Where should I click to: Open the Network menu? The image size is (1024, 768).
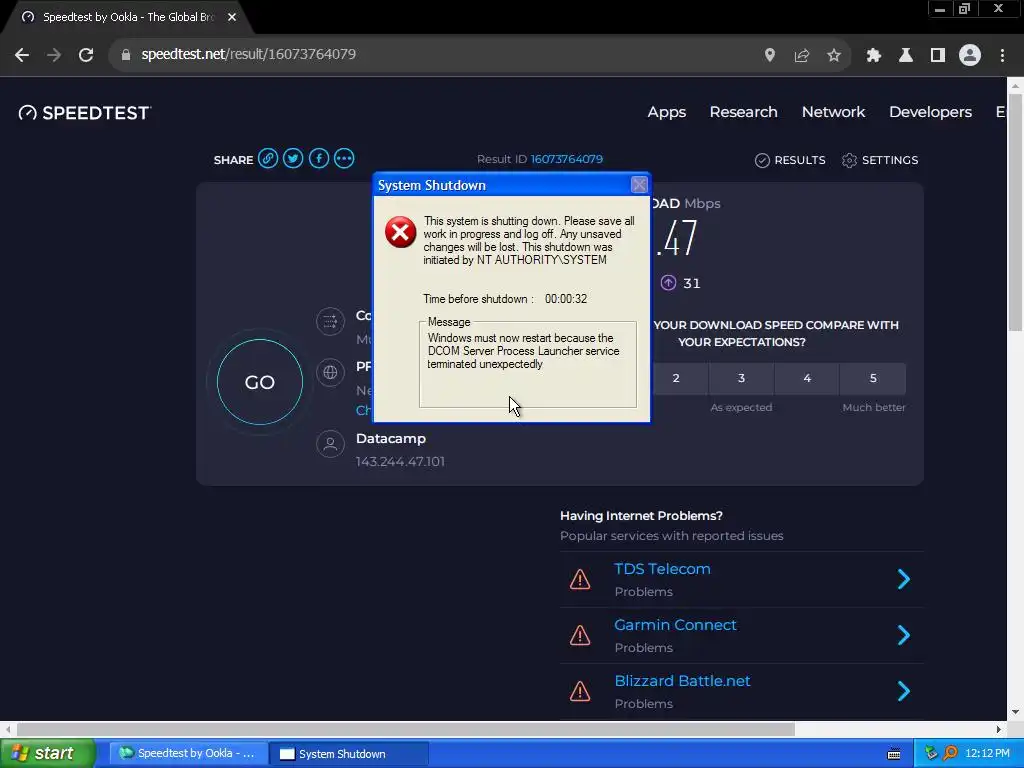click(x=833, y=112)
